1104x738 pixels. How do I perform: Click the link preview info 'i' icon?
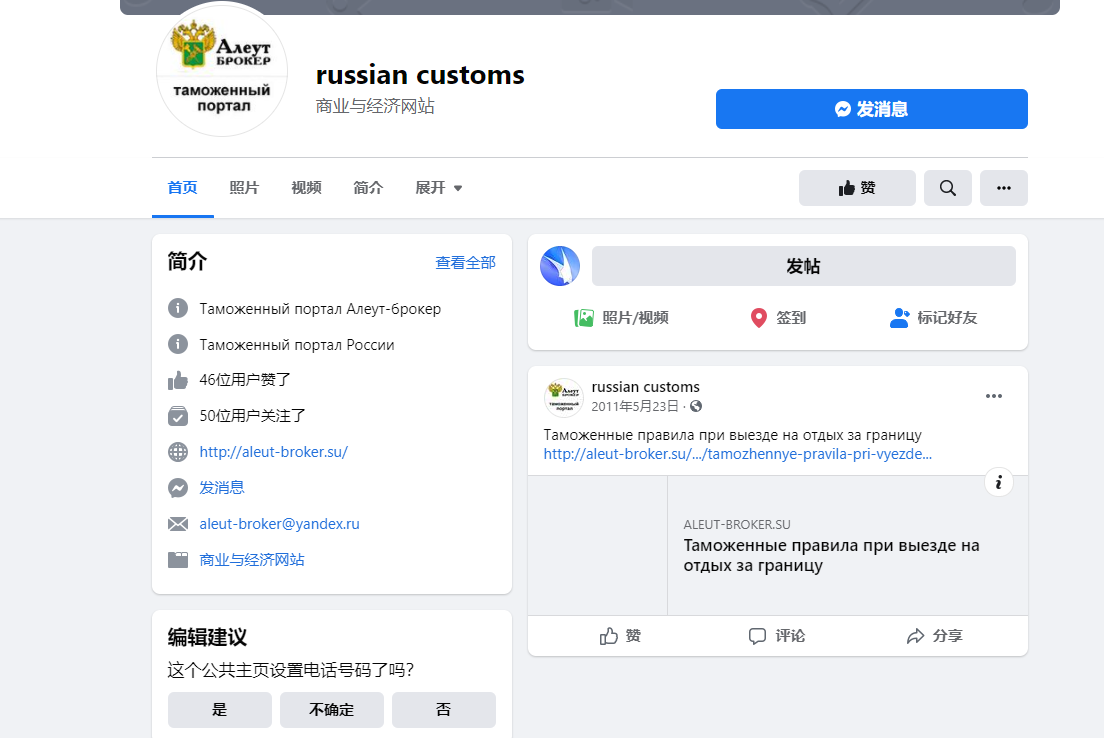[x=998, y=482]
